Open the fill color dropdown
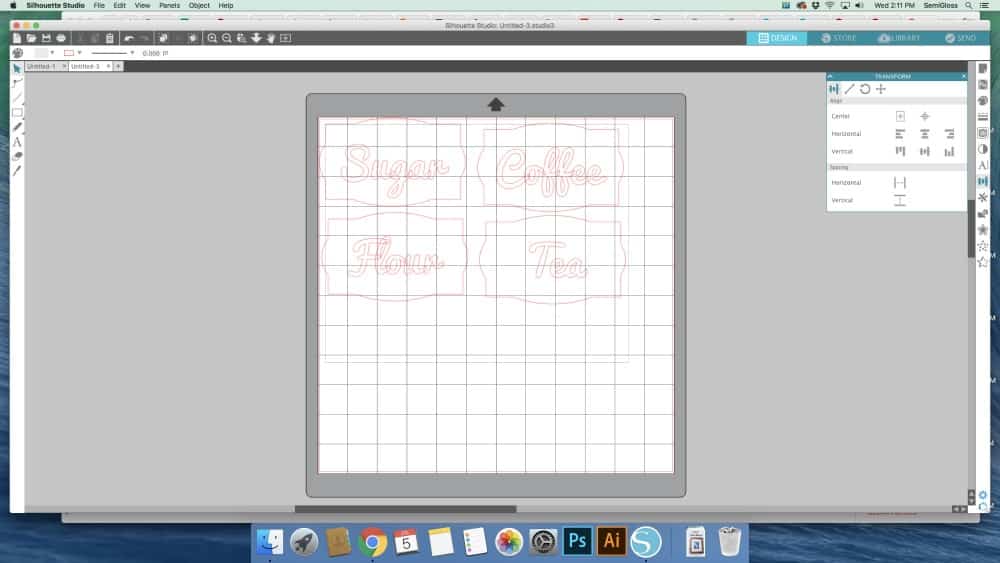Image resolution: width=1000 pixels, height=563 pixels. (x=52, y=53)
